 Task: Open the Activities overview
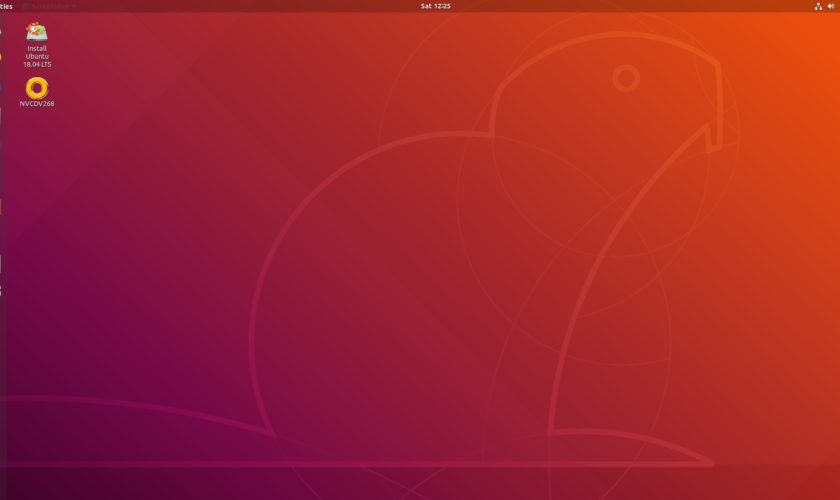(x=5, y=6)
